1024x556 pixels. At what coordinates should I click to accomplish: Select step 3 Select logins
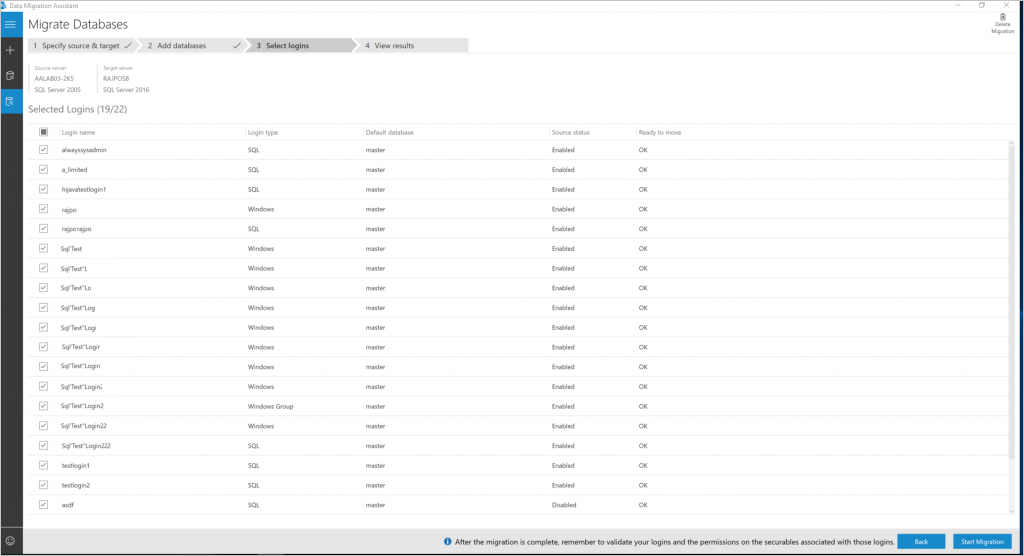coord(300,46)
